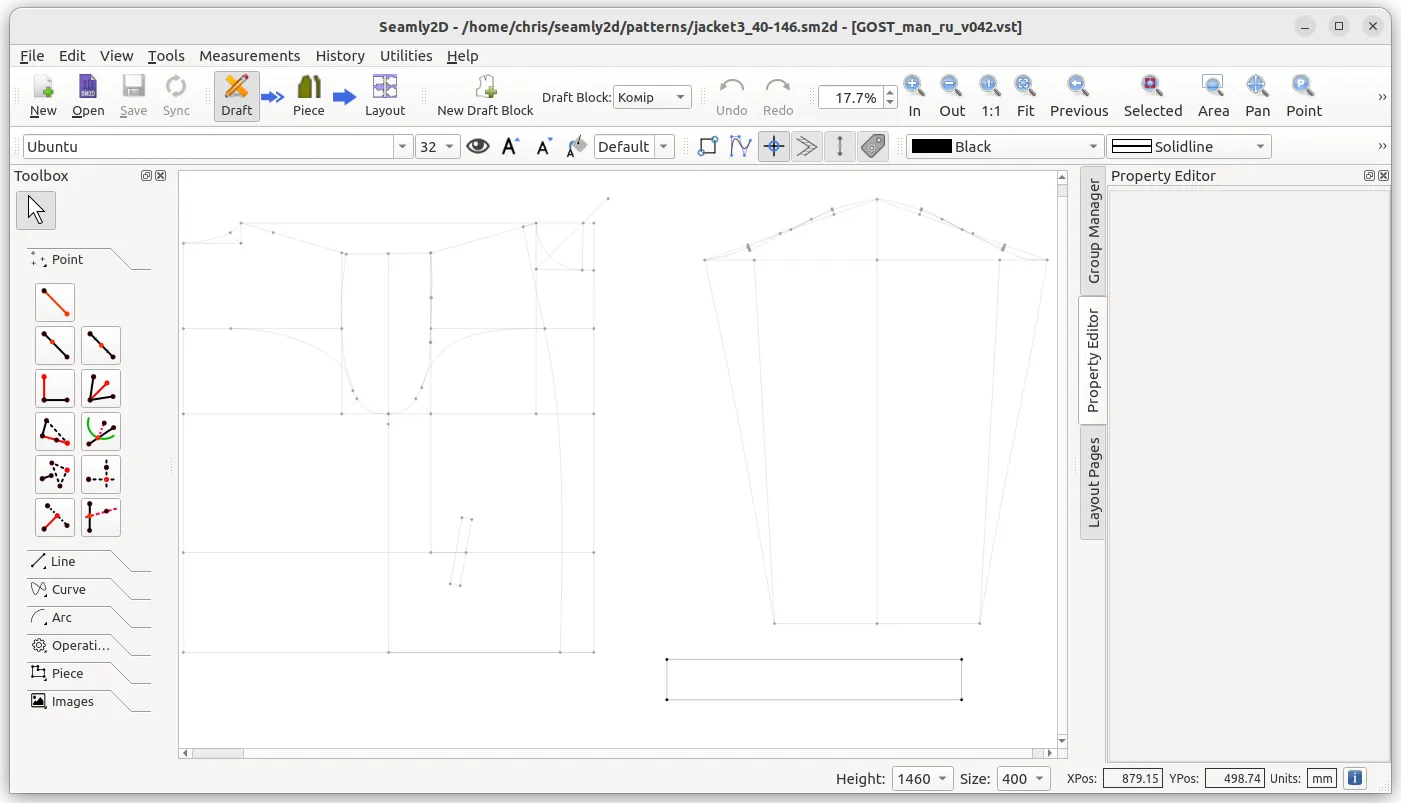
Task: Open the Utilities menu
Action: tap(406, 56)
